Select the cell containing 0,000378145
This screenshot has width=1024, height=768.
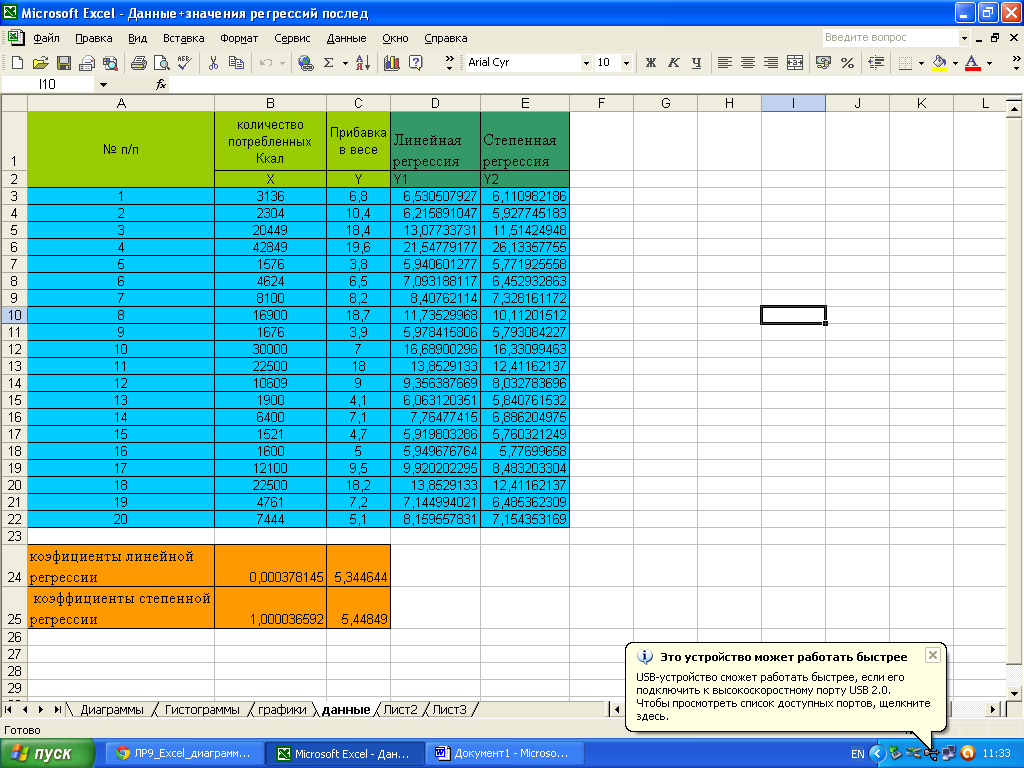point(270,566)
